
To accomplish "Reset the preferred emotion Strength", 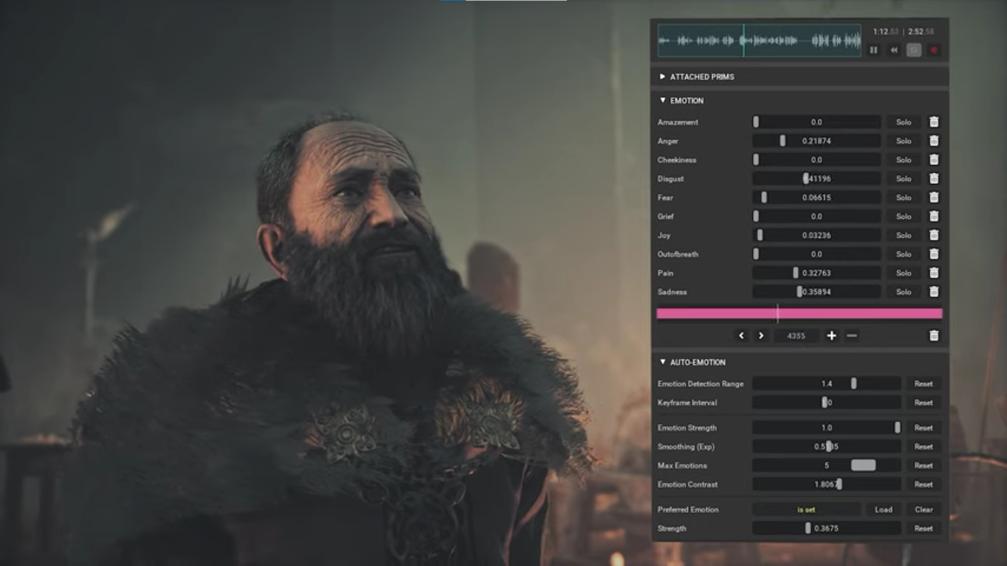I will tap(924, 528).
